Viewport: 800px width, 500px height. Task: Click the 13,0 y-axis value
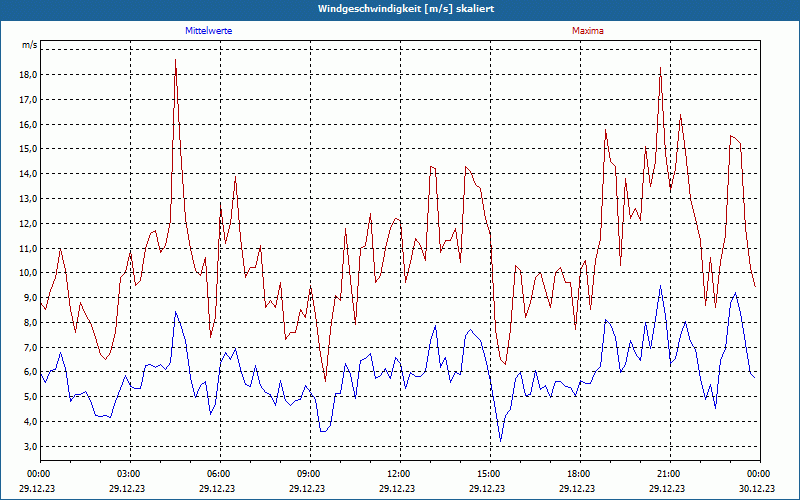29,199
